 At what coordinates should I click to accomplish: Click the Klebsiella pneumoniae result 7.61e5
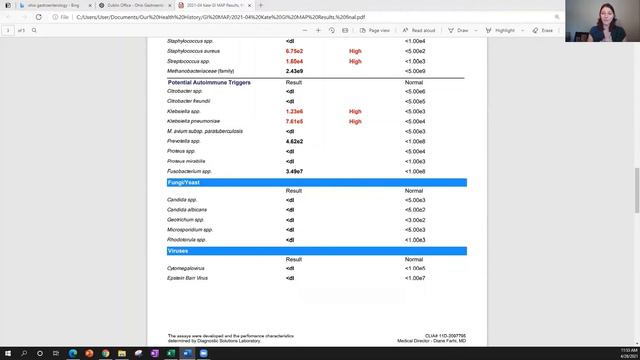[x=294, y=121]
